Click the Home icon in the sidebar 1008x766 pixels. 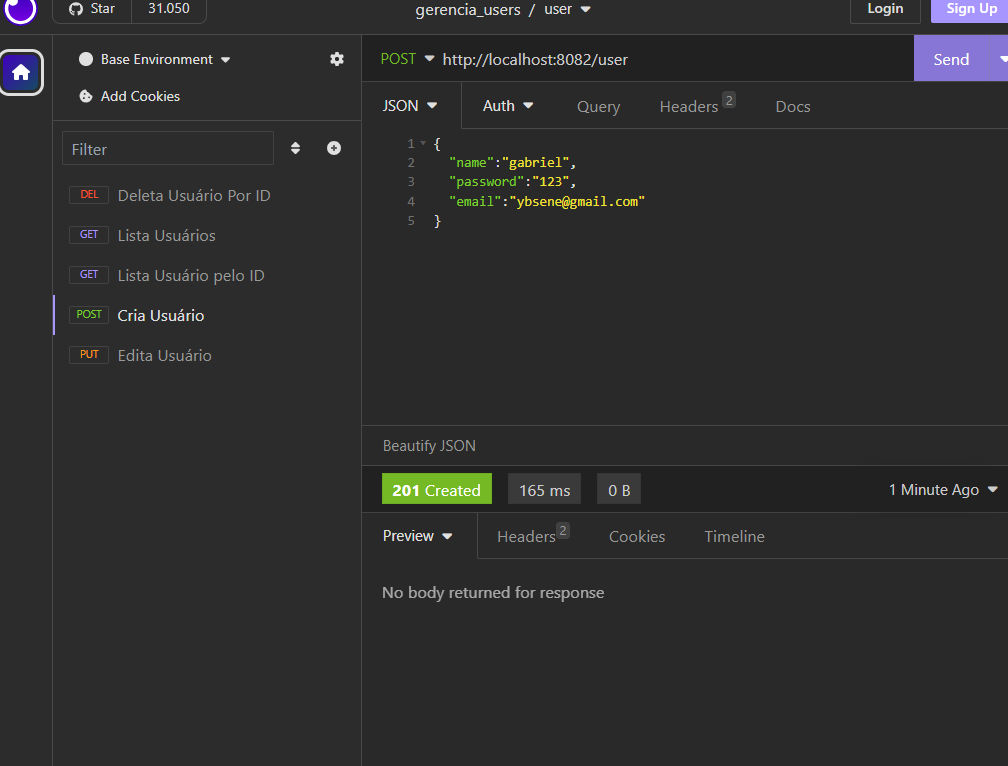point(21,72)
